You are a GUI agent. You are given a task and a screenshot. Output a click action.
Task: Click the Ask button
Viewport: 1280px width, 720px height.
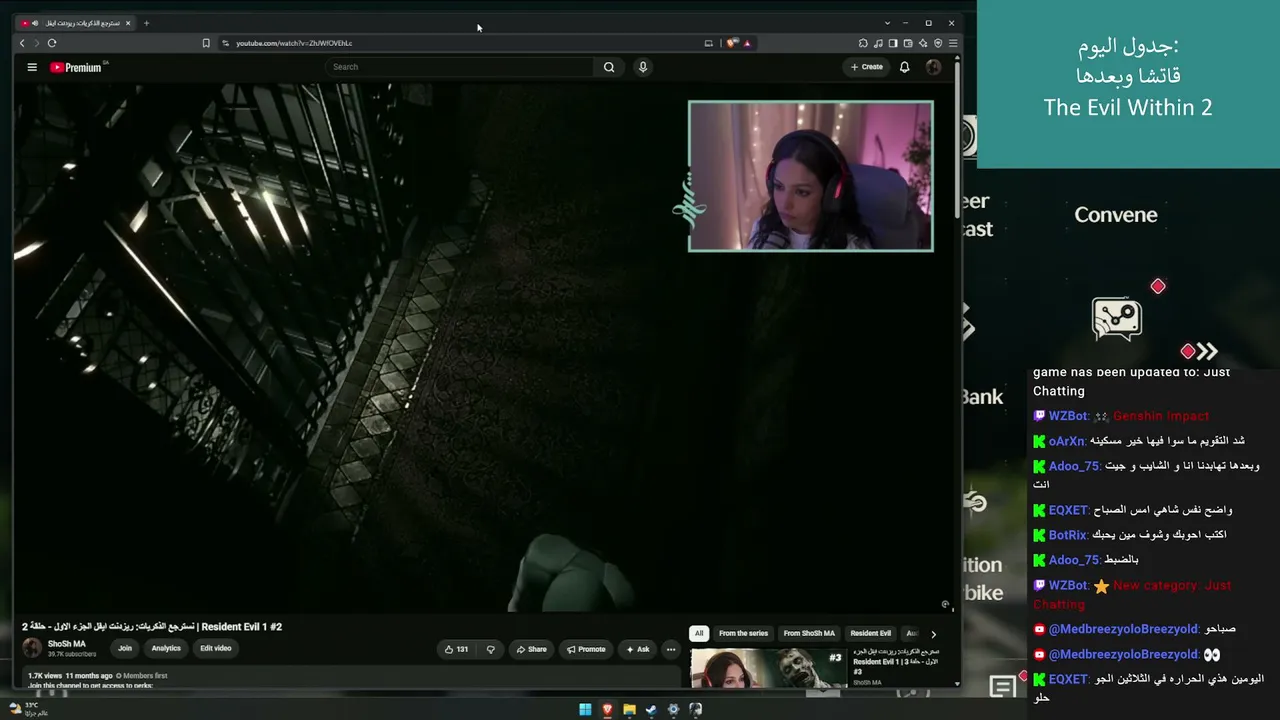(638, 649)
